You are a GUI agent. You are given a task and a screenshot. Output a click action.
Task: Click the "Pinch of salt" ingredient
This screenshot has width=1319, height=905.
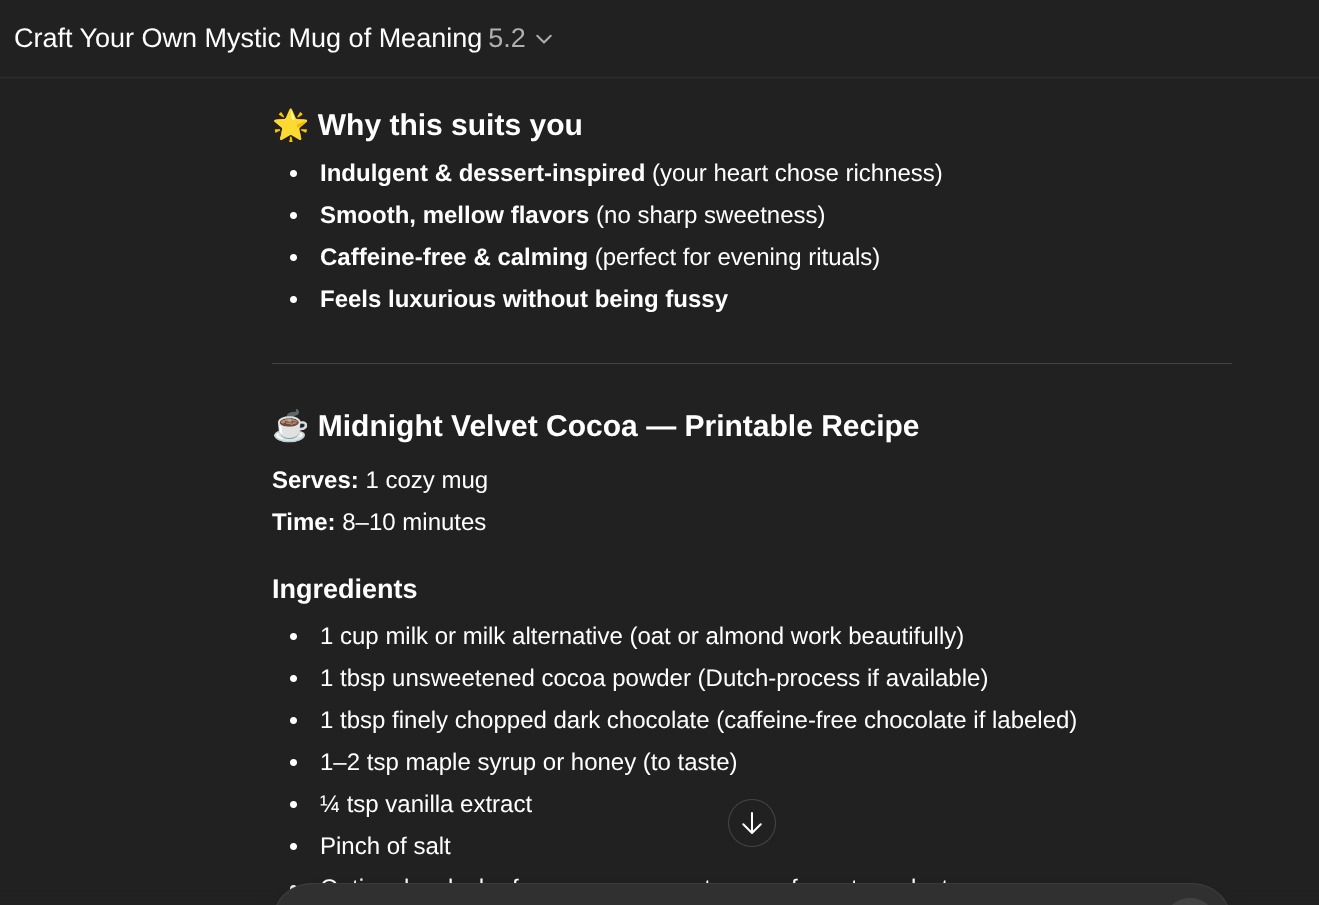385,846
